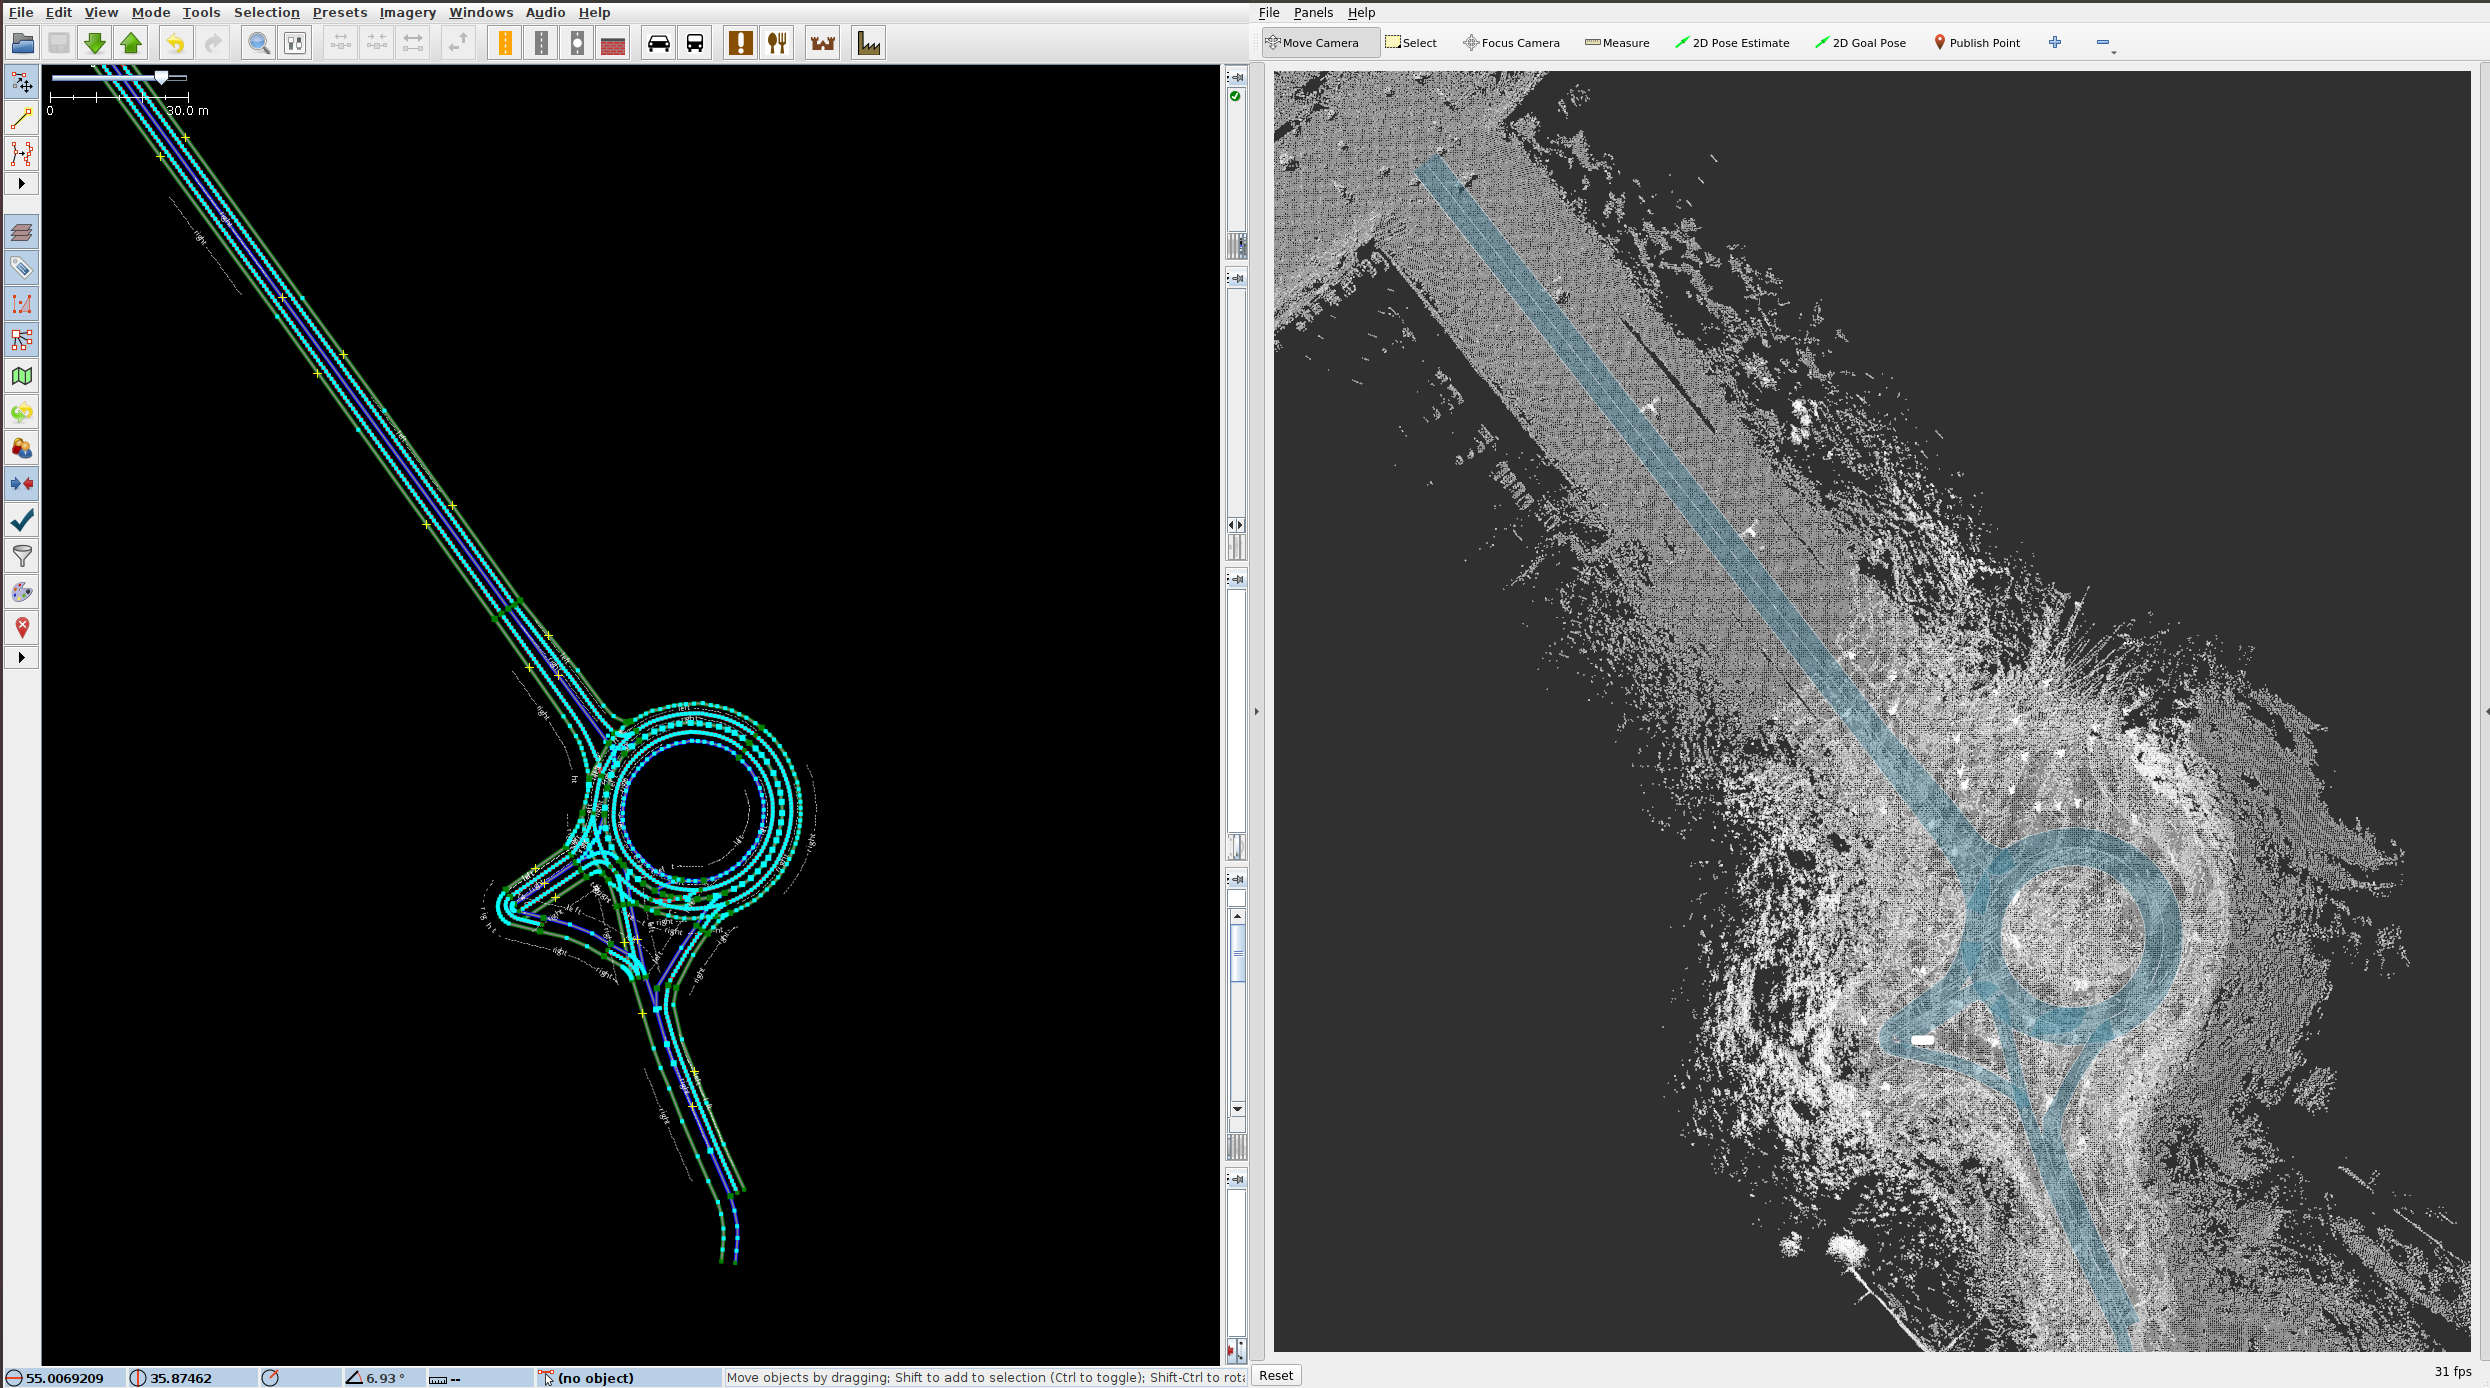This screenshot has height=1388, width=2490.
Task: Select the factory preset icon
Action: click(x=869, y=43)
